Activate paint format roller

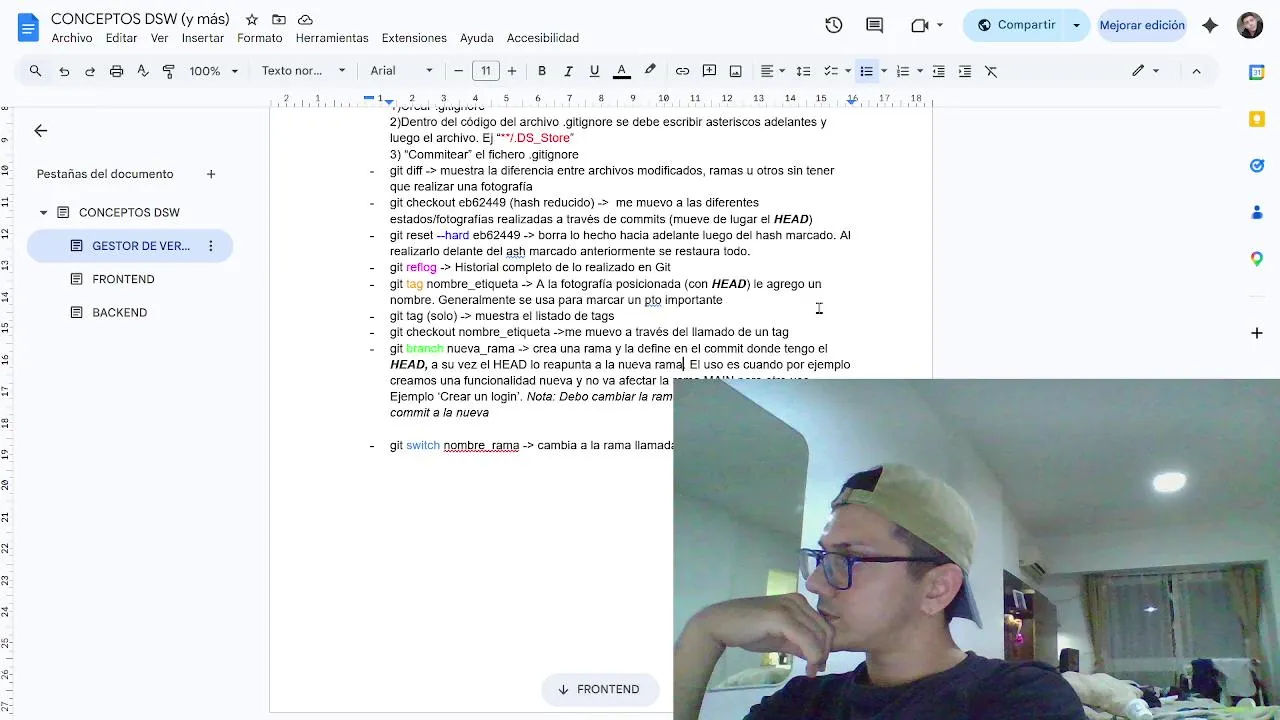168,71
